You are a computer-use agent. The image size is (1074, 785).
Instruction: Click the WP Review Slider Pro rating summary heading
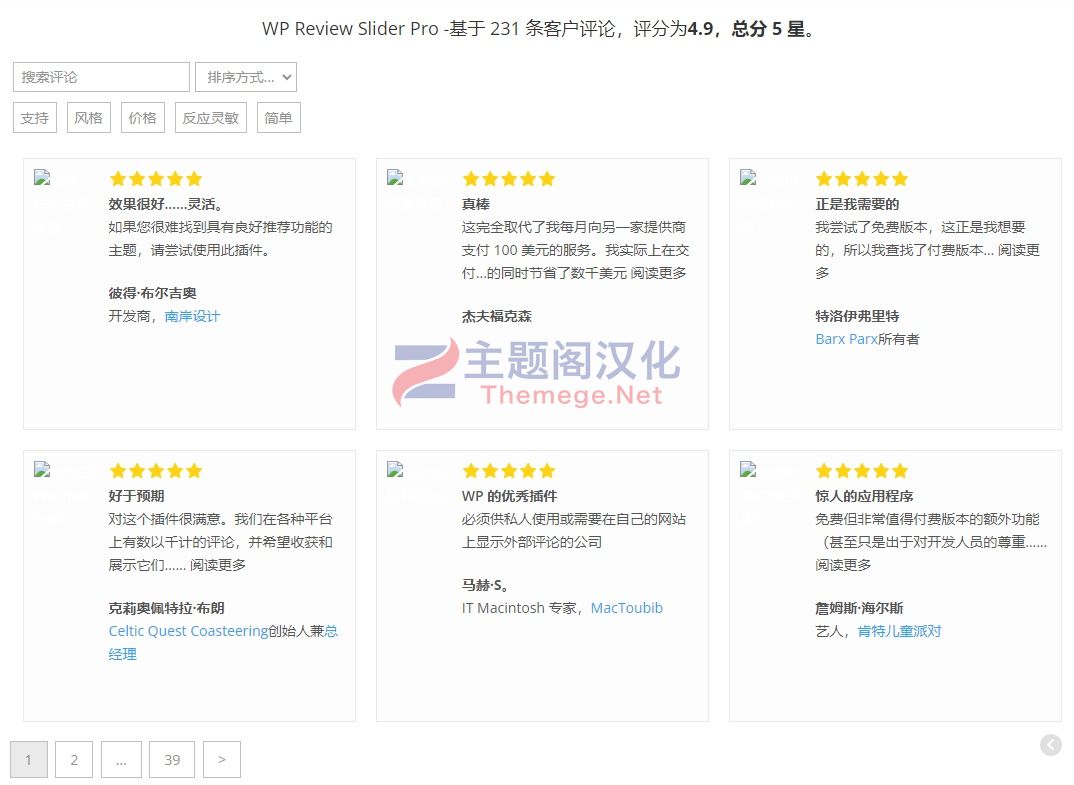(x=538, y=29)
